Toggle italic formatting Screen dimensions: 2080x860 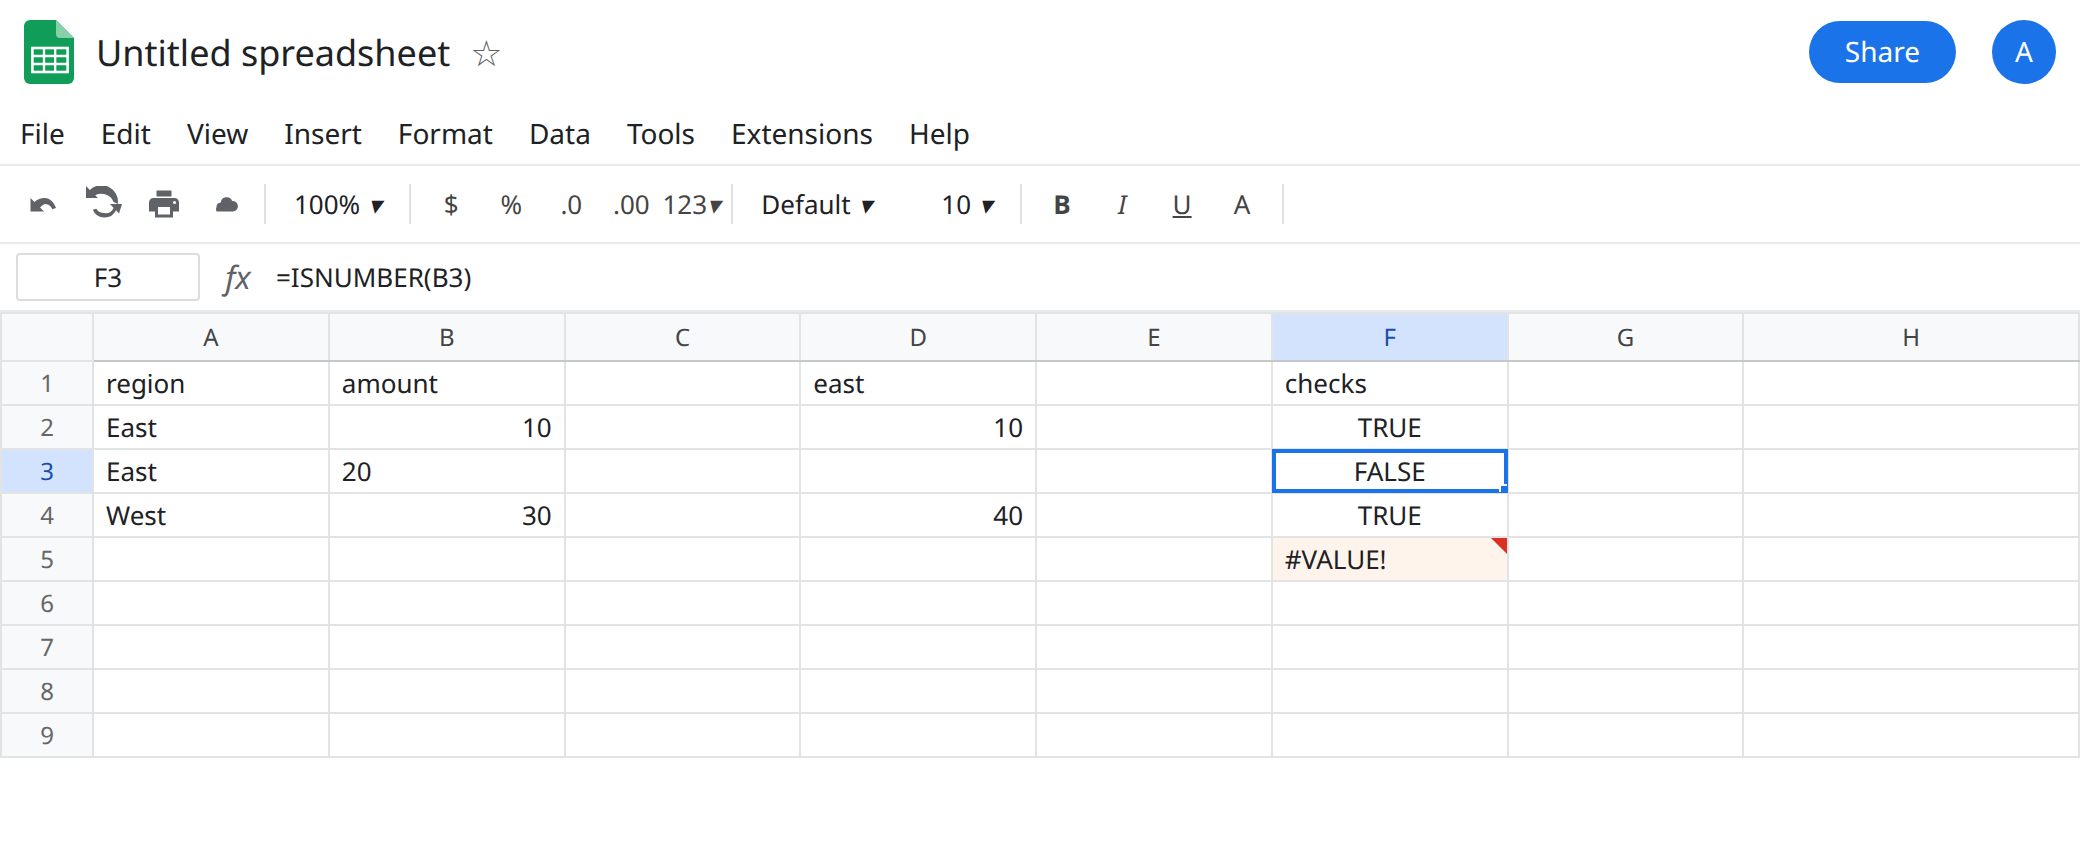coord(1122,205)
